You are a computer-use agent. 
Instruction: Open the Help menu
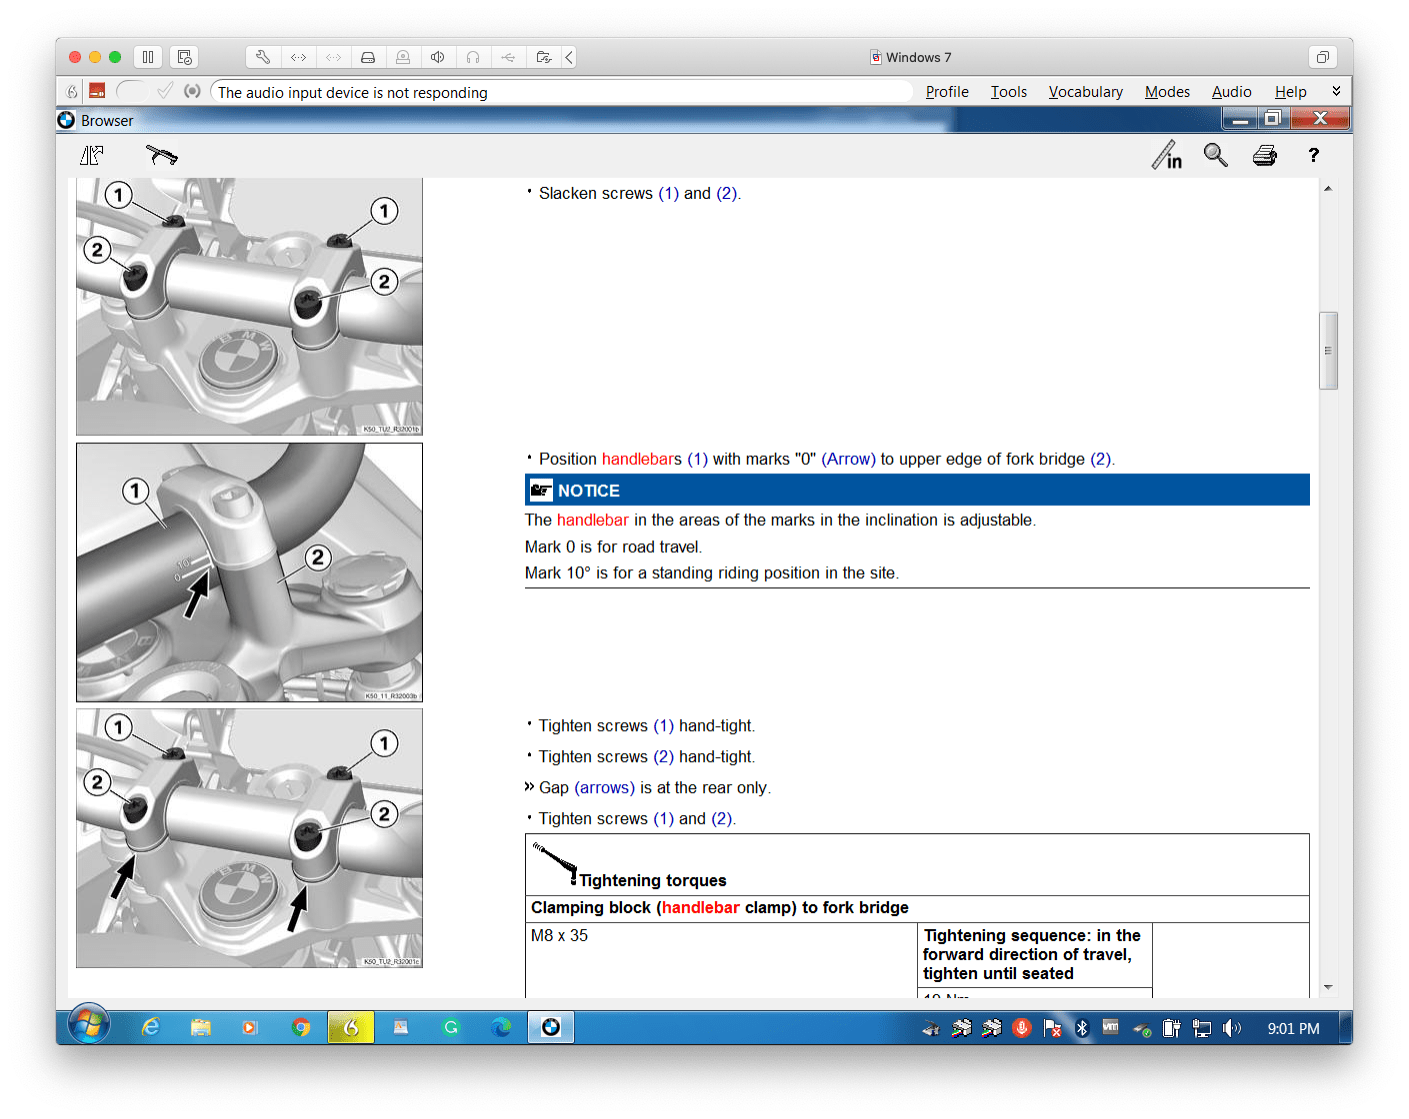tap(1291, 92)
